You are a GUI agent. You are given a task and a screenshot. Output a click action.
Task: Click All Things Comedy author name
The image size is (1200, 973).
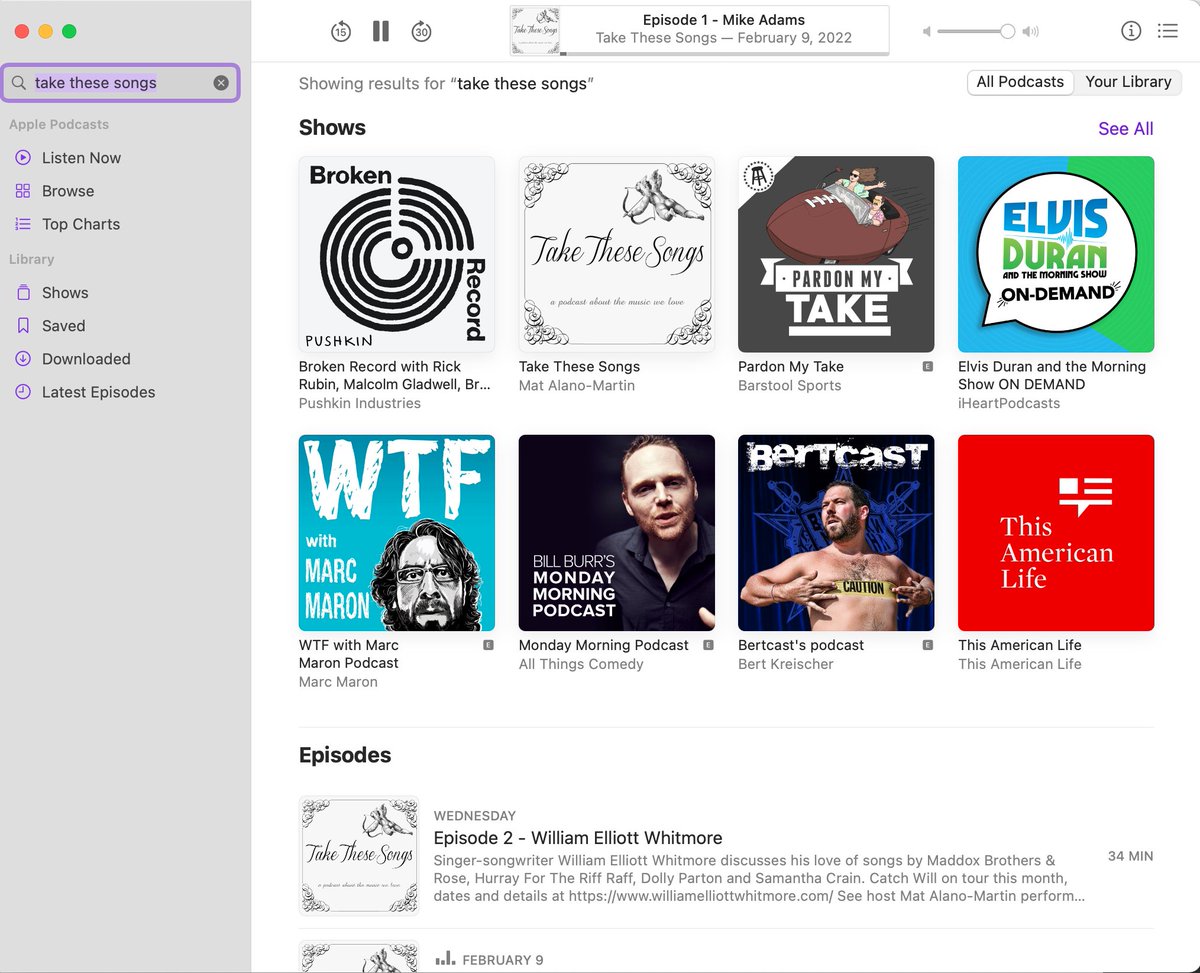click(581, 664)
